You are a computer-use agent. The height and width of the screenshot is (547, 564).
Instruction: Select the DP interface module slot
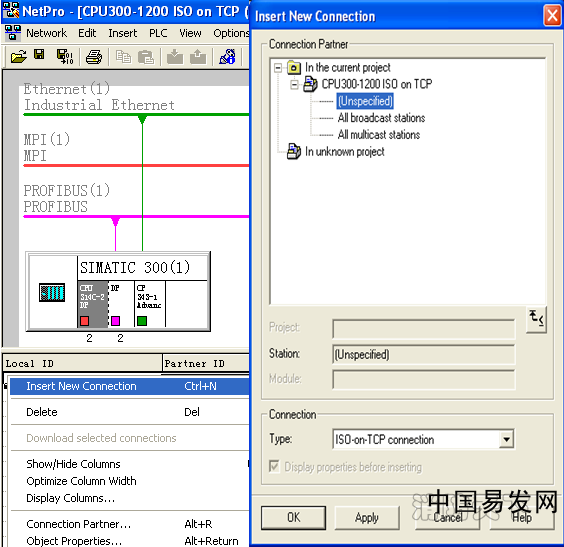(x=121, y=304)
